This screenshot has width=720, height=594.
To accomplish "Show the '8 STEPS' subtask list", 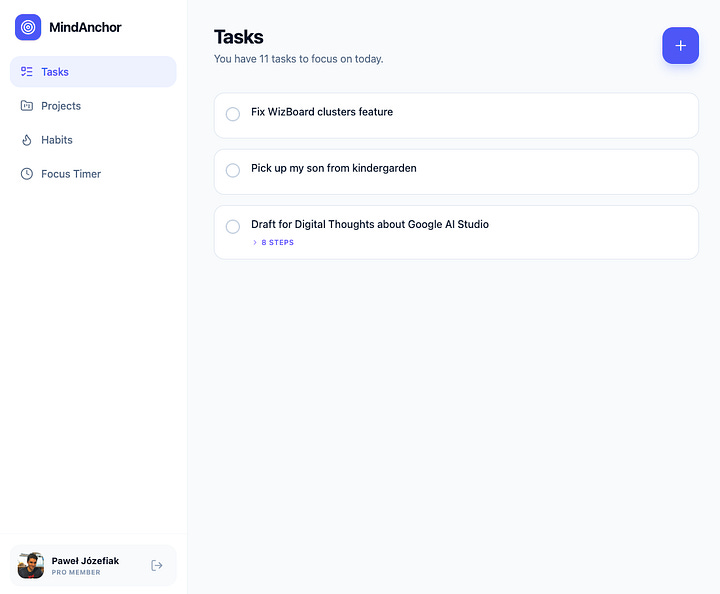I will click(277, 243).
